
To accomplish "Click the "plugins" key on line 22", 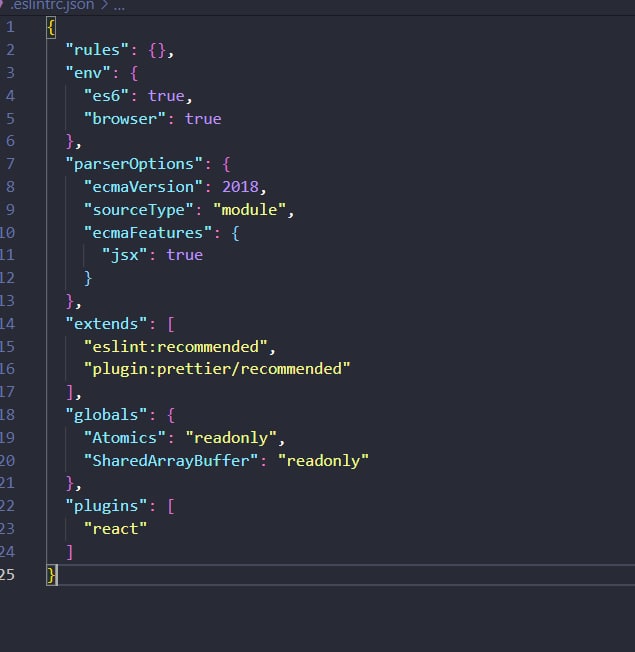I will 106,506.
